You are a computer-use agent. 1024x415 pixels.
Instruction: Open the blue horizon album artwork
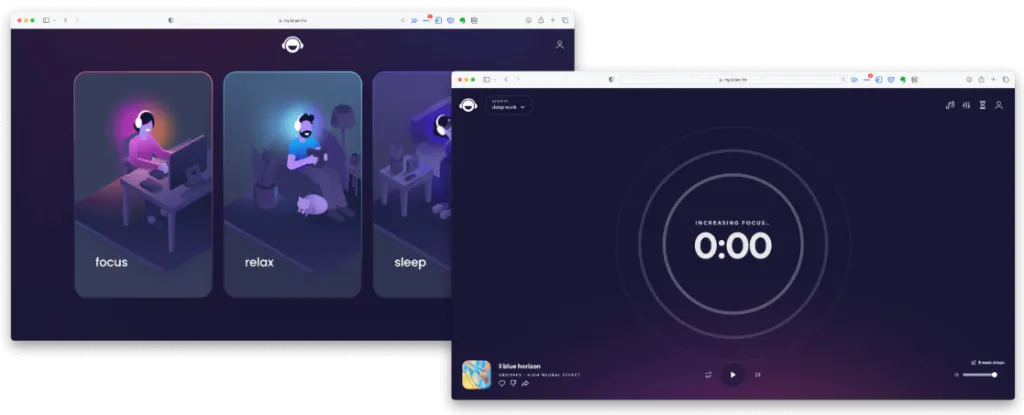tap(477, 374)
